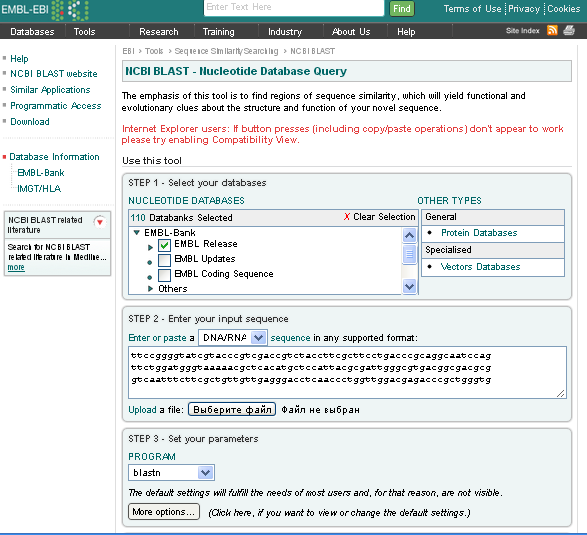Click the Help link in sidebar

pos(19,59)
